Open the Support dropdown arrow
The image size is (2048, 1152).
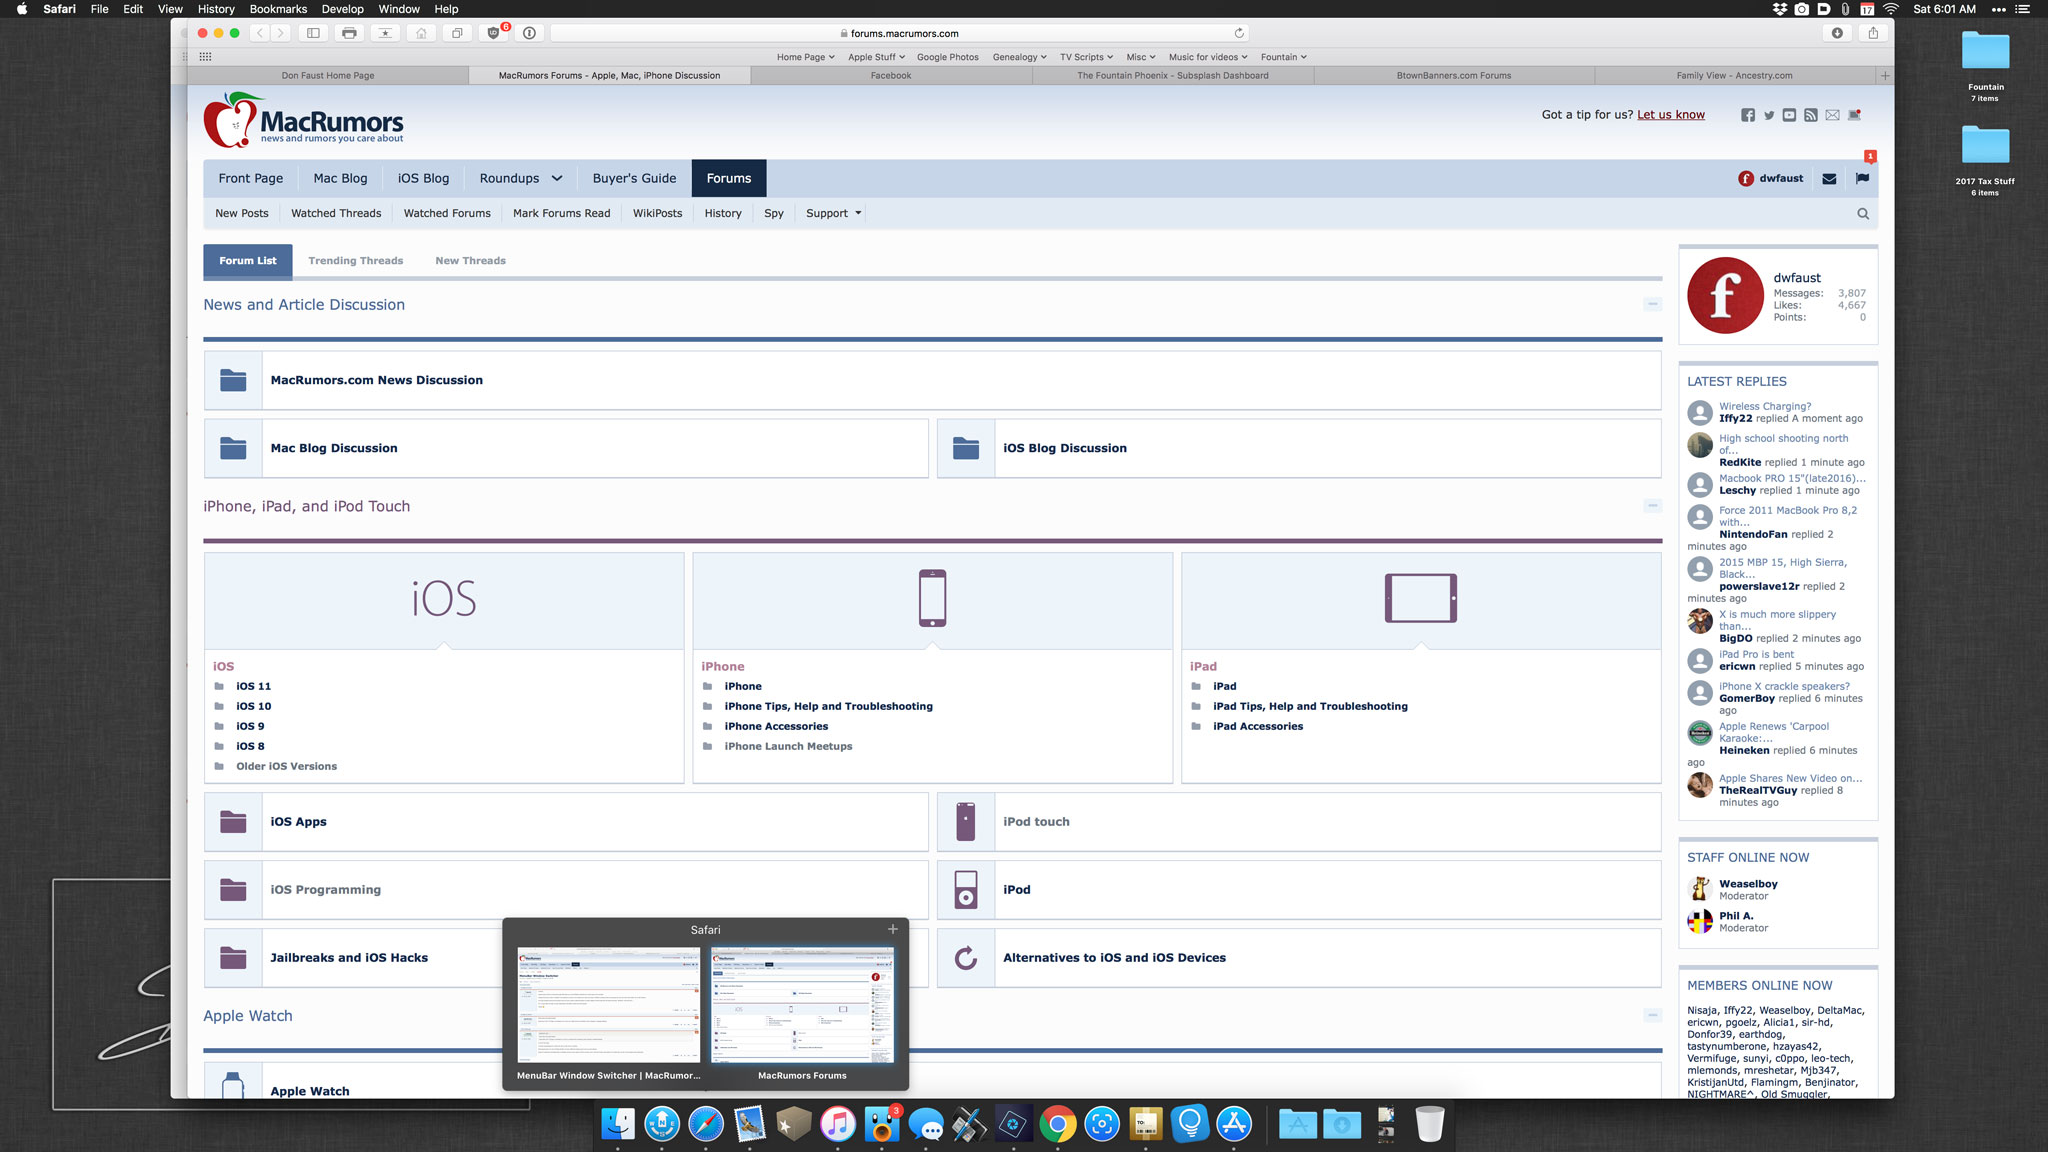coord(858,213)
